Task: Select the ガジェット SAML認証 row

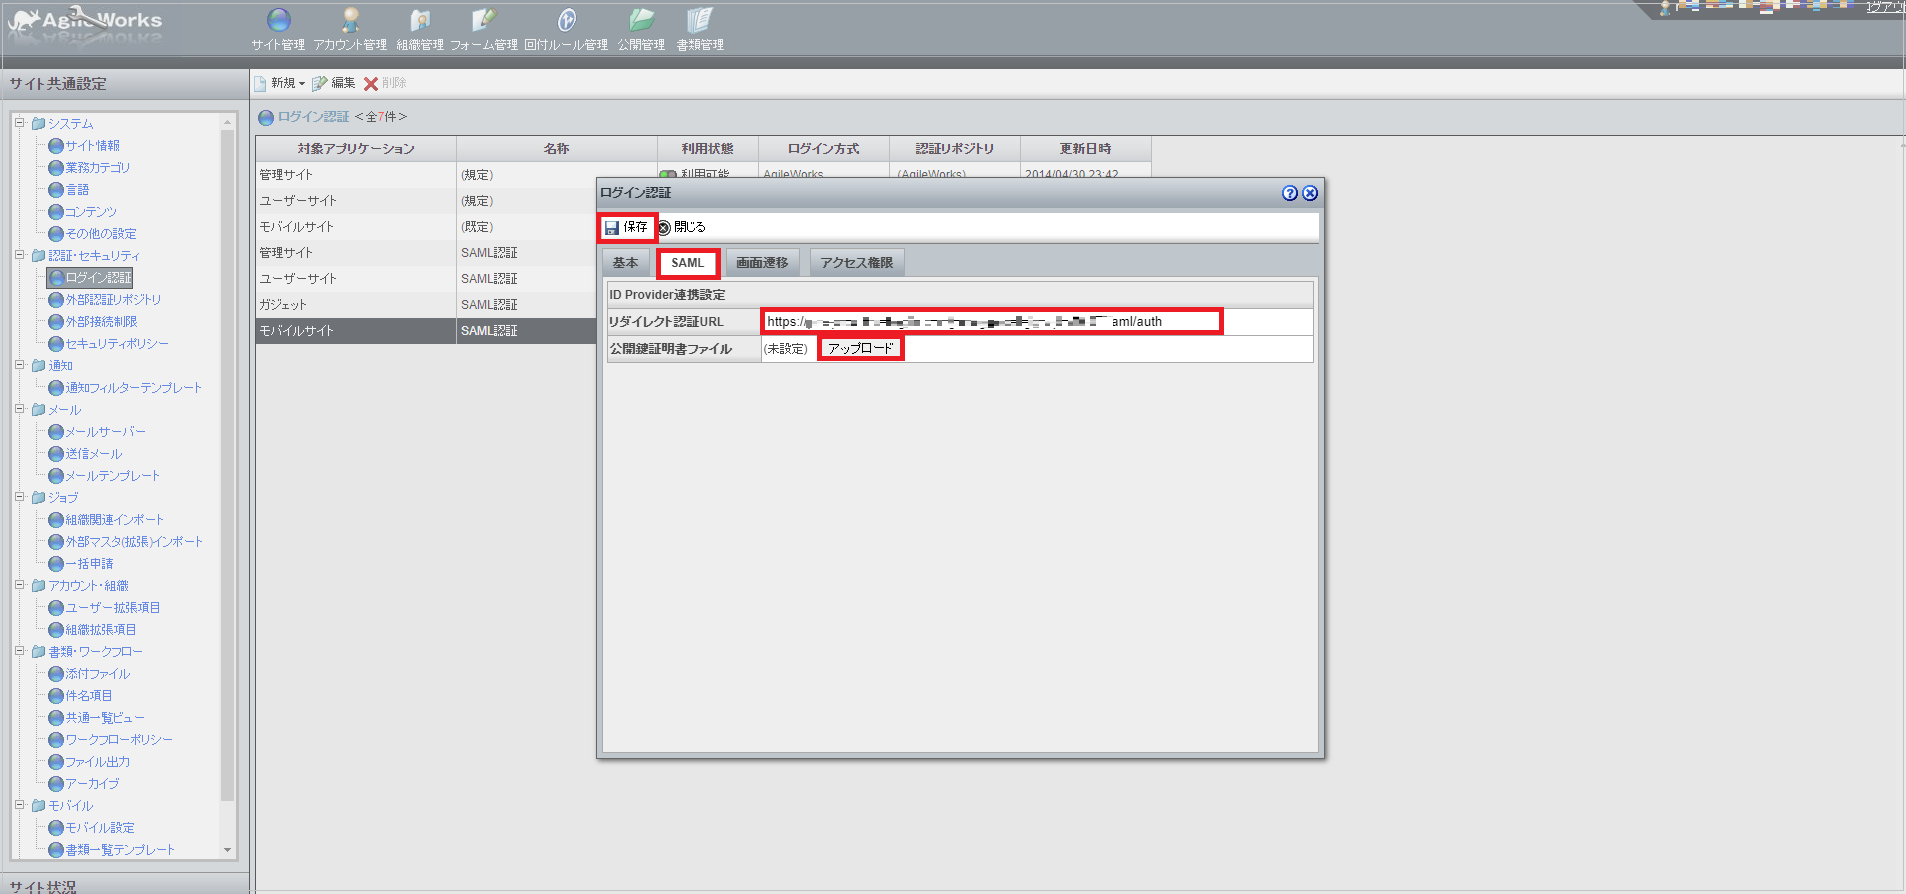Action: pyautogui.click(x=426, y=305)
